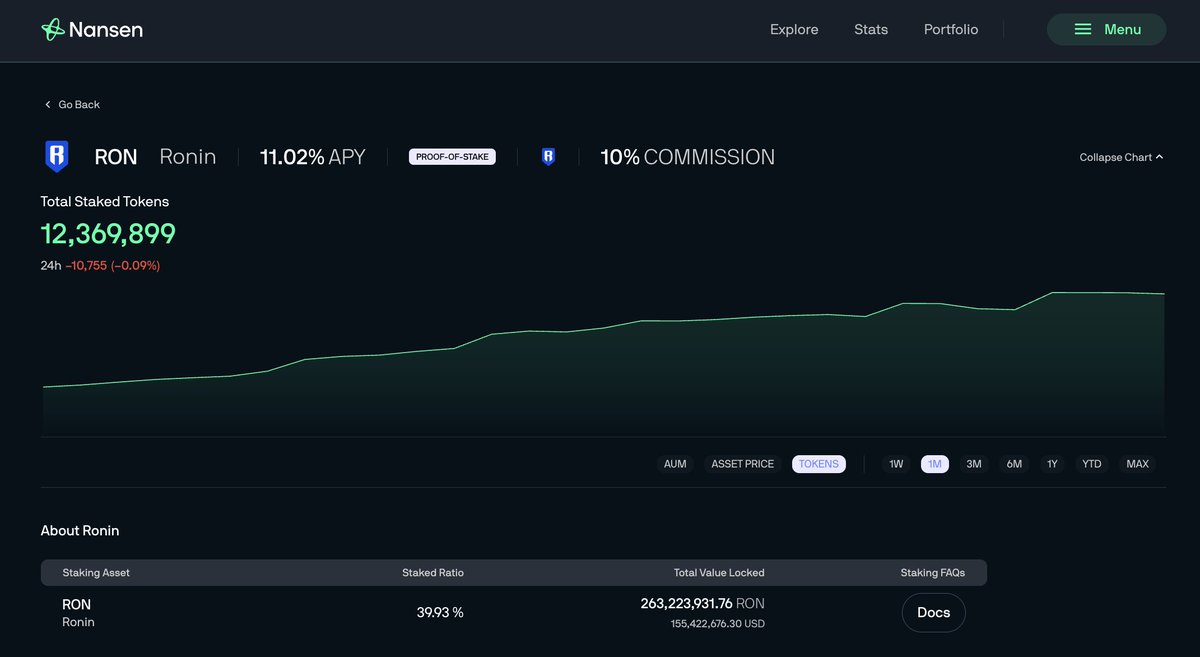Collapse the chart section
Viewport: 1200px width, 657px height.
(1121, 157)
